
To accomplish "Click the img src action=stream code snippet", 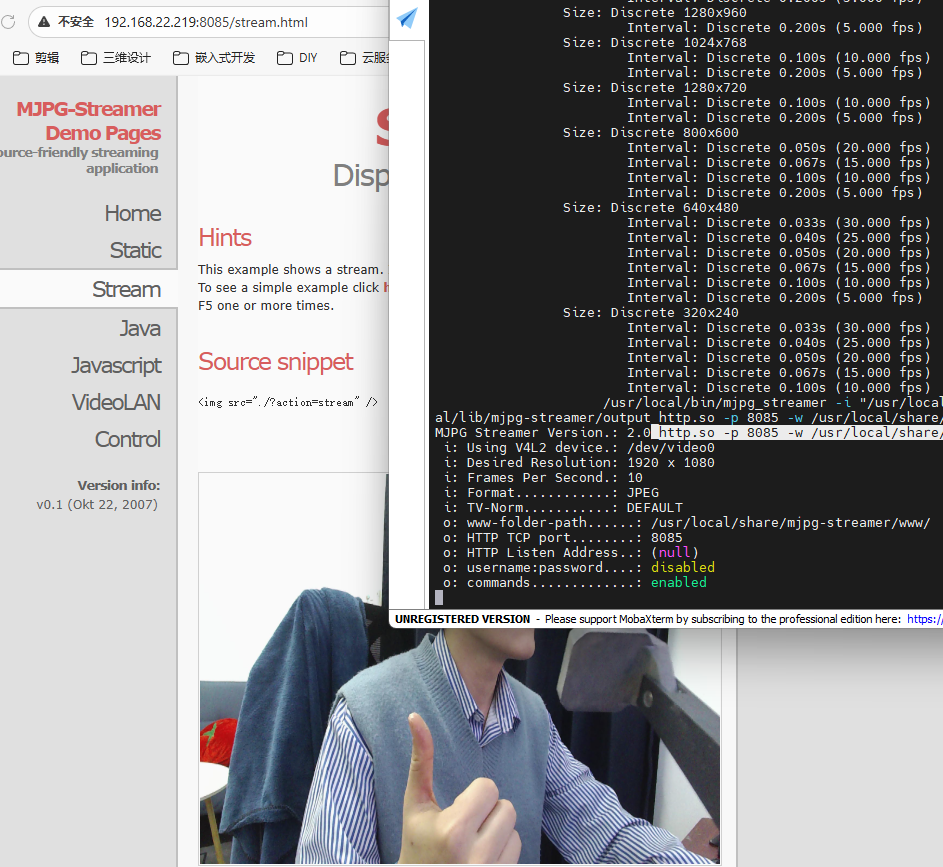I will (x=288, y=402).
